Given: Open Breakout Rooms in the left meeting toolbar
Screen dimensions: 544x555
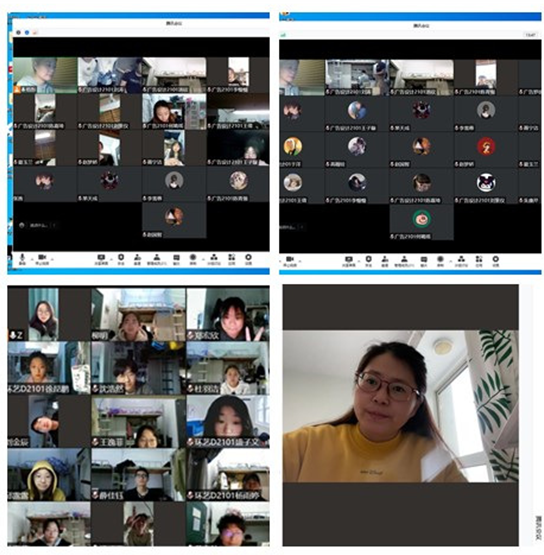Looking at the screenshot, I should pyautogui.click(x=214, y=259).
